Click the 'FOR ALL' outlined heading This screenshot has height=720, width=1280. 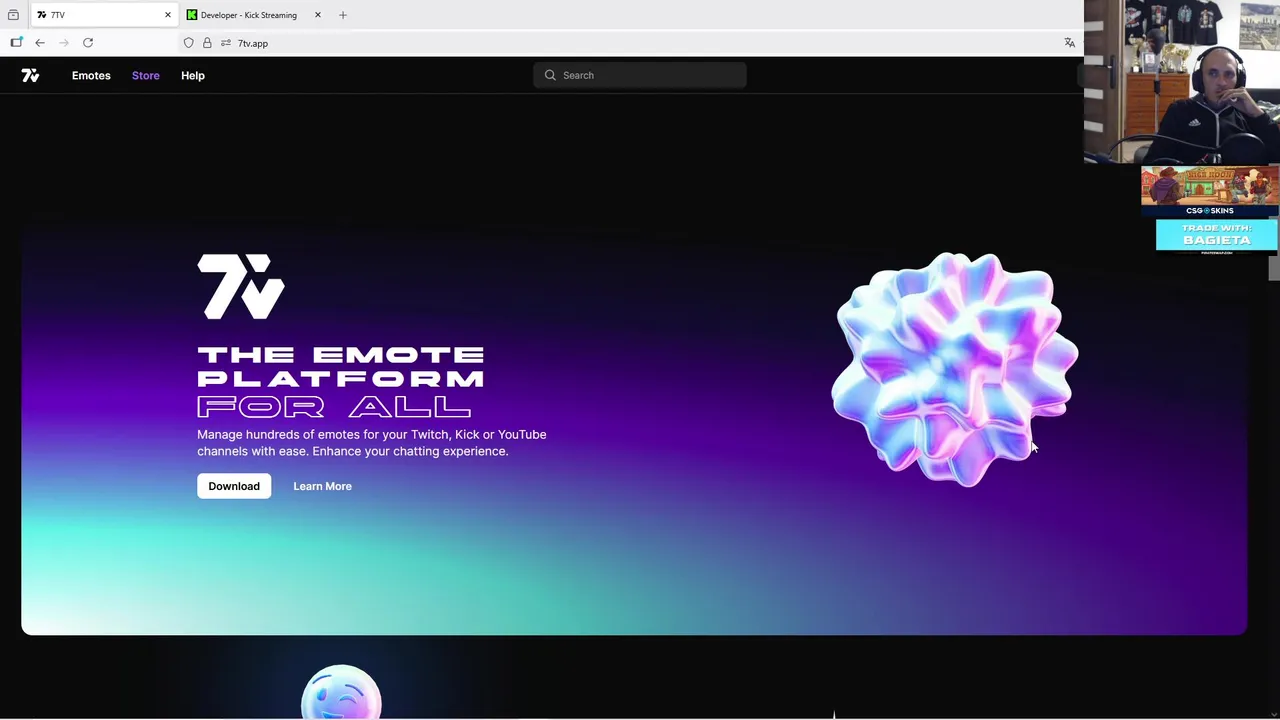(334, 406)
